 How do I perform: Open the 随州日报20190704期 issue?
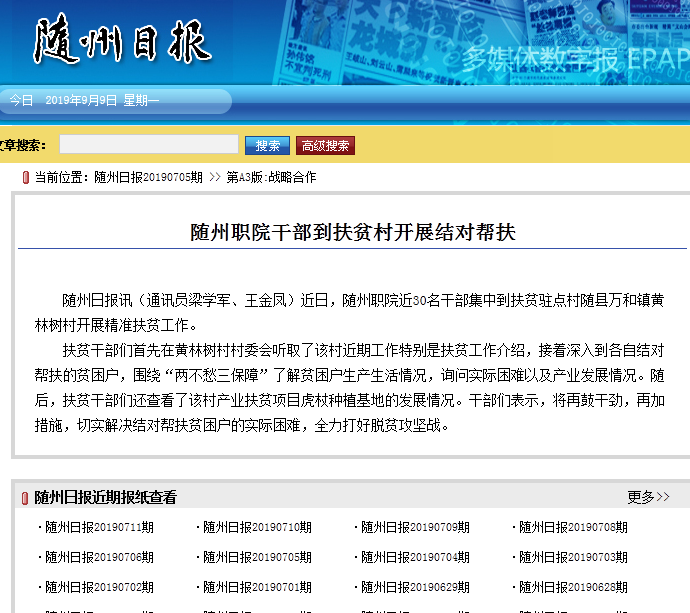click(x=415, y=557)
